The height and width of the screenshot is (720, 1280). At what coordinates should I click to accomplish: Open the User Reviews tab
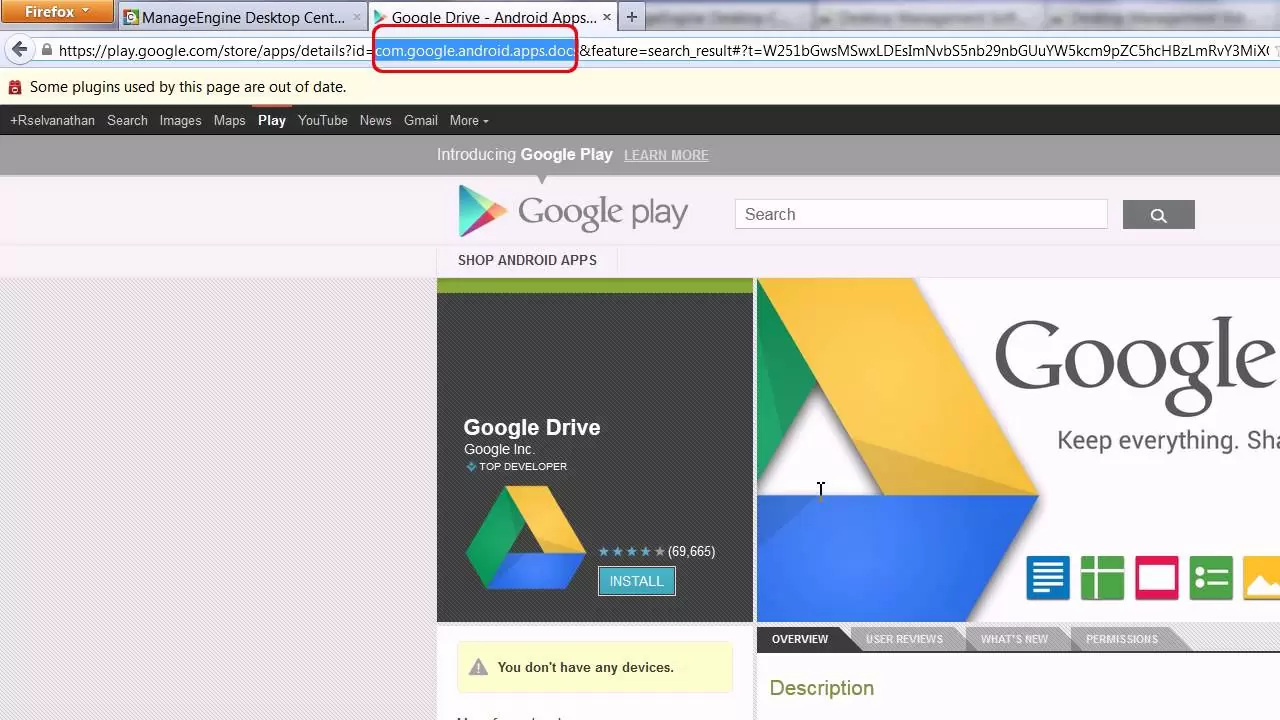(x=904, y=639)
